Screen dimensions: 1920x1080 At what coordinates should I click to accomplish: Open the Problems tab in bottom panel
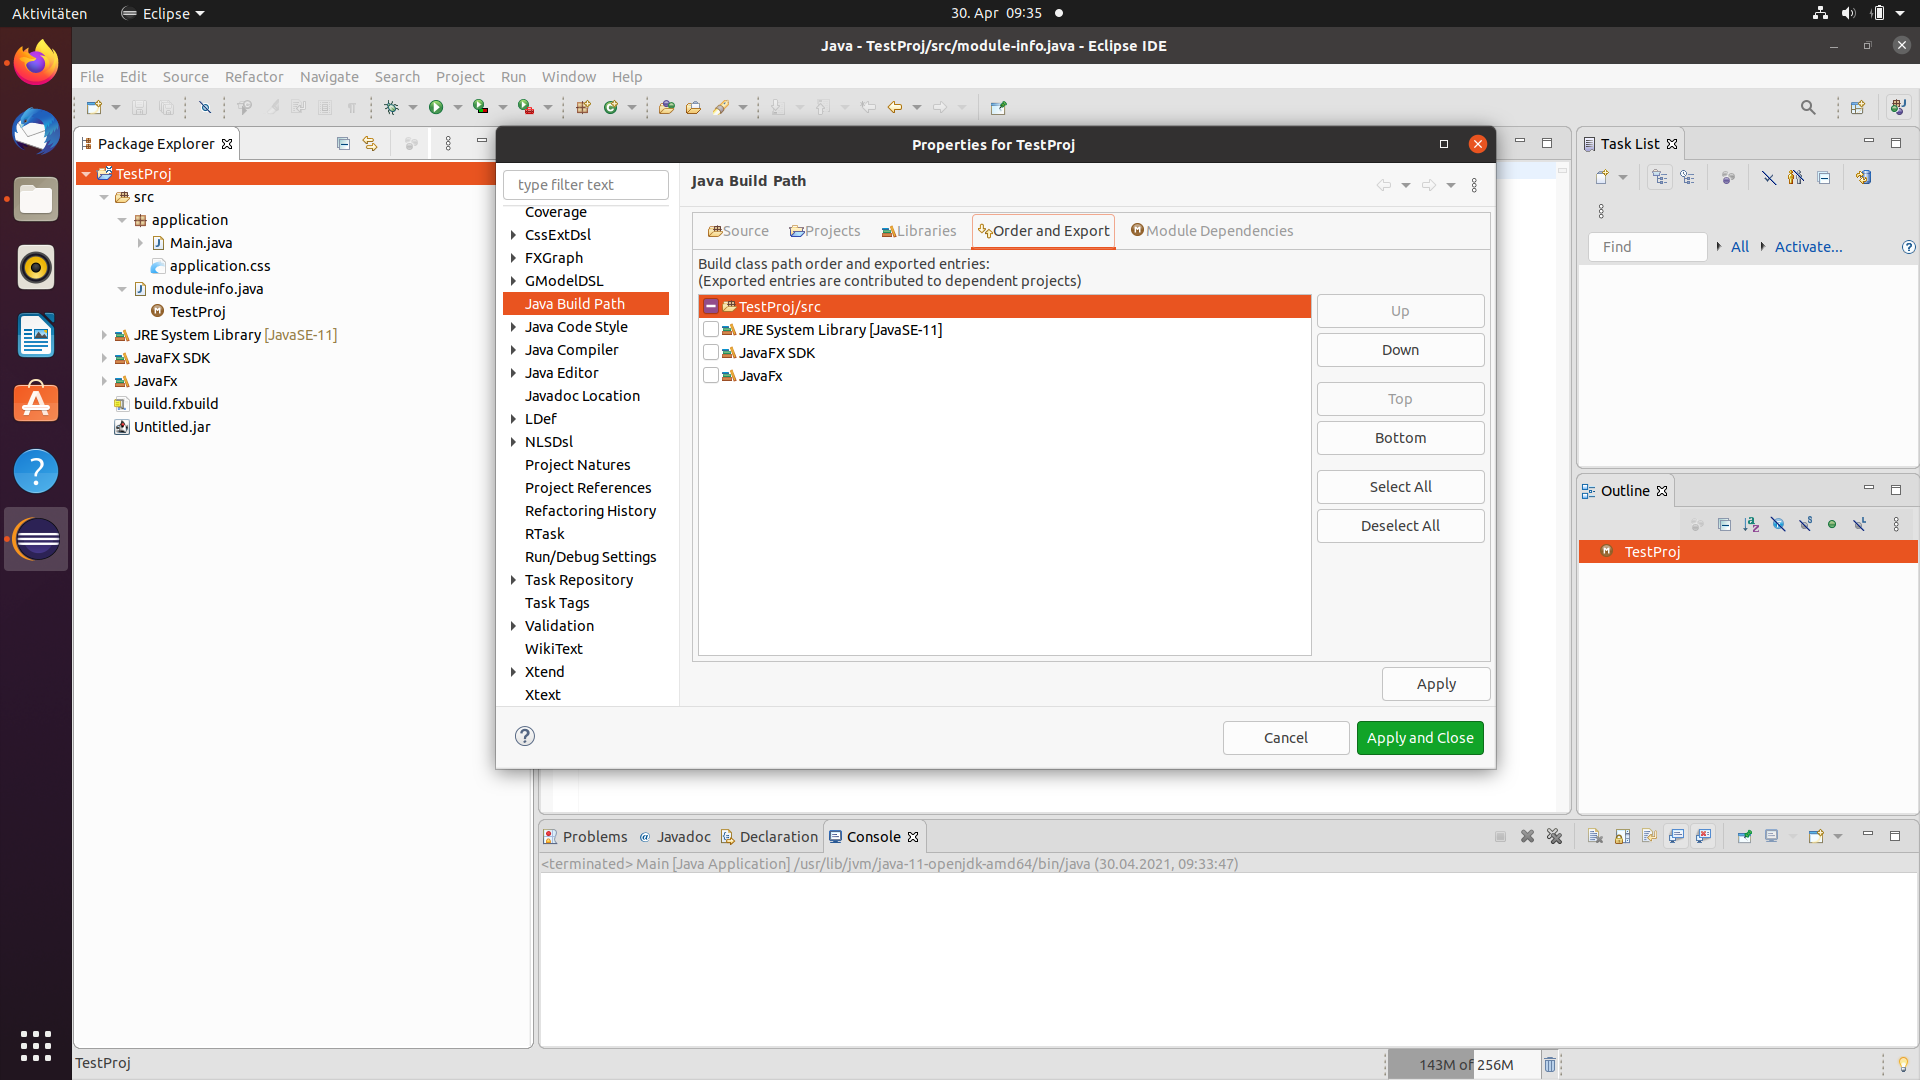pos(585,837)
